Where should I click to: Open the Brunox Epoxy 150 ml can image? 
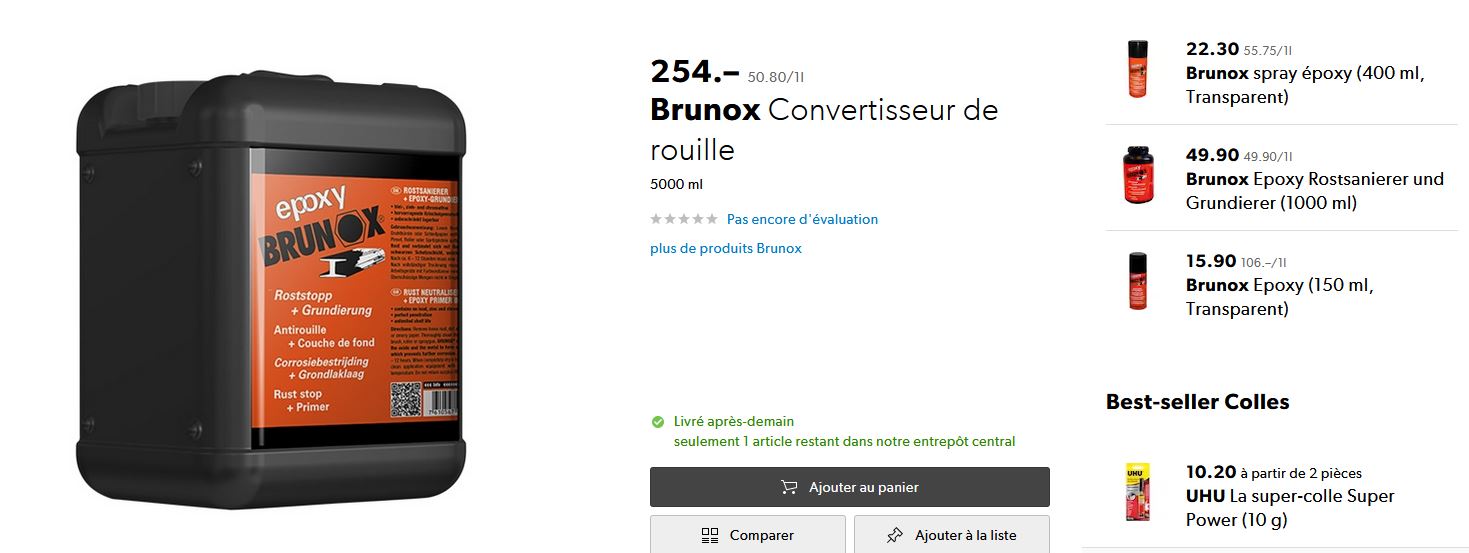[x=1137, y=281]
